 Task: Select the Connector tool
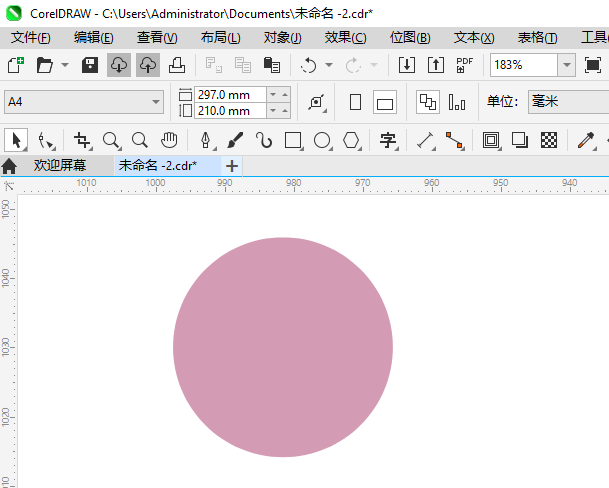pyautogui.click(x=454, y=140)
